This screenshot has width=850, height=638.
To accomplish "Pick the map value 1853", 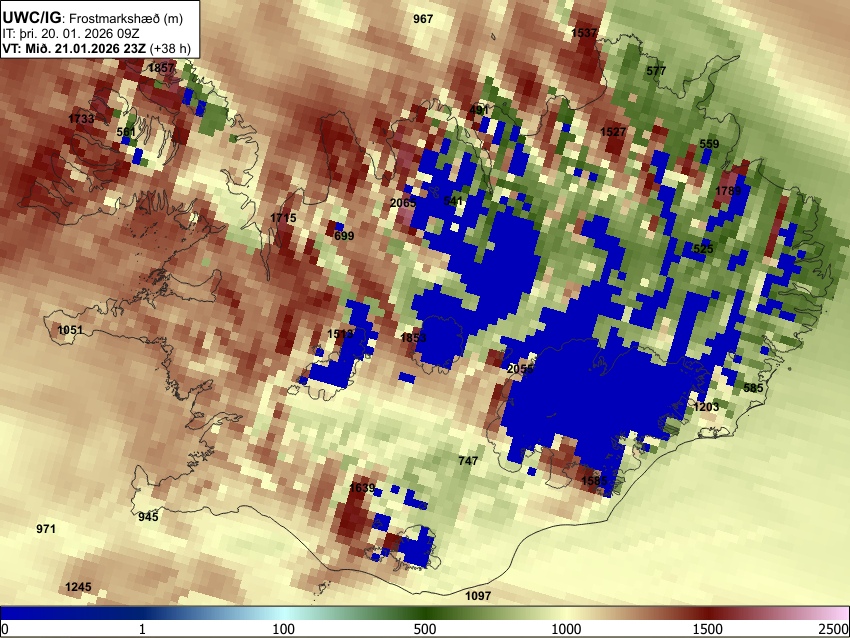I will [413, 338].
